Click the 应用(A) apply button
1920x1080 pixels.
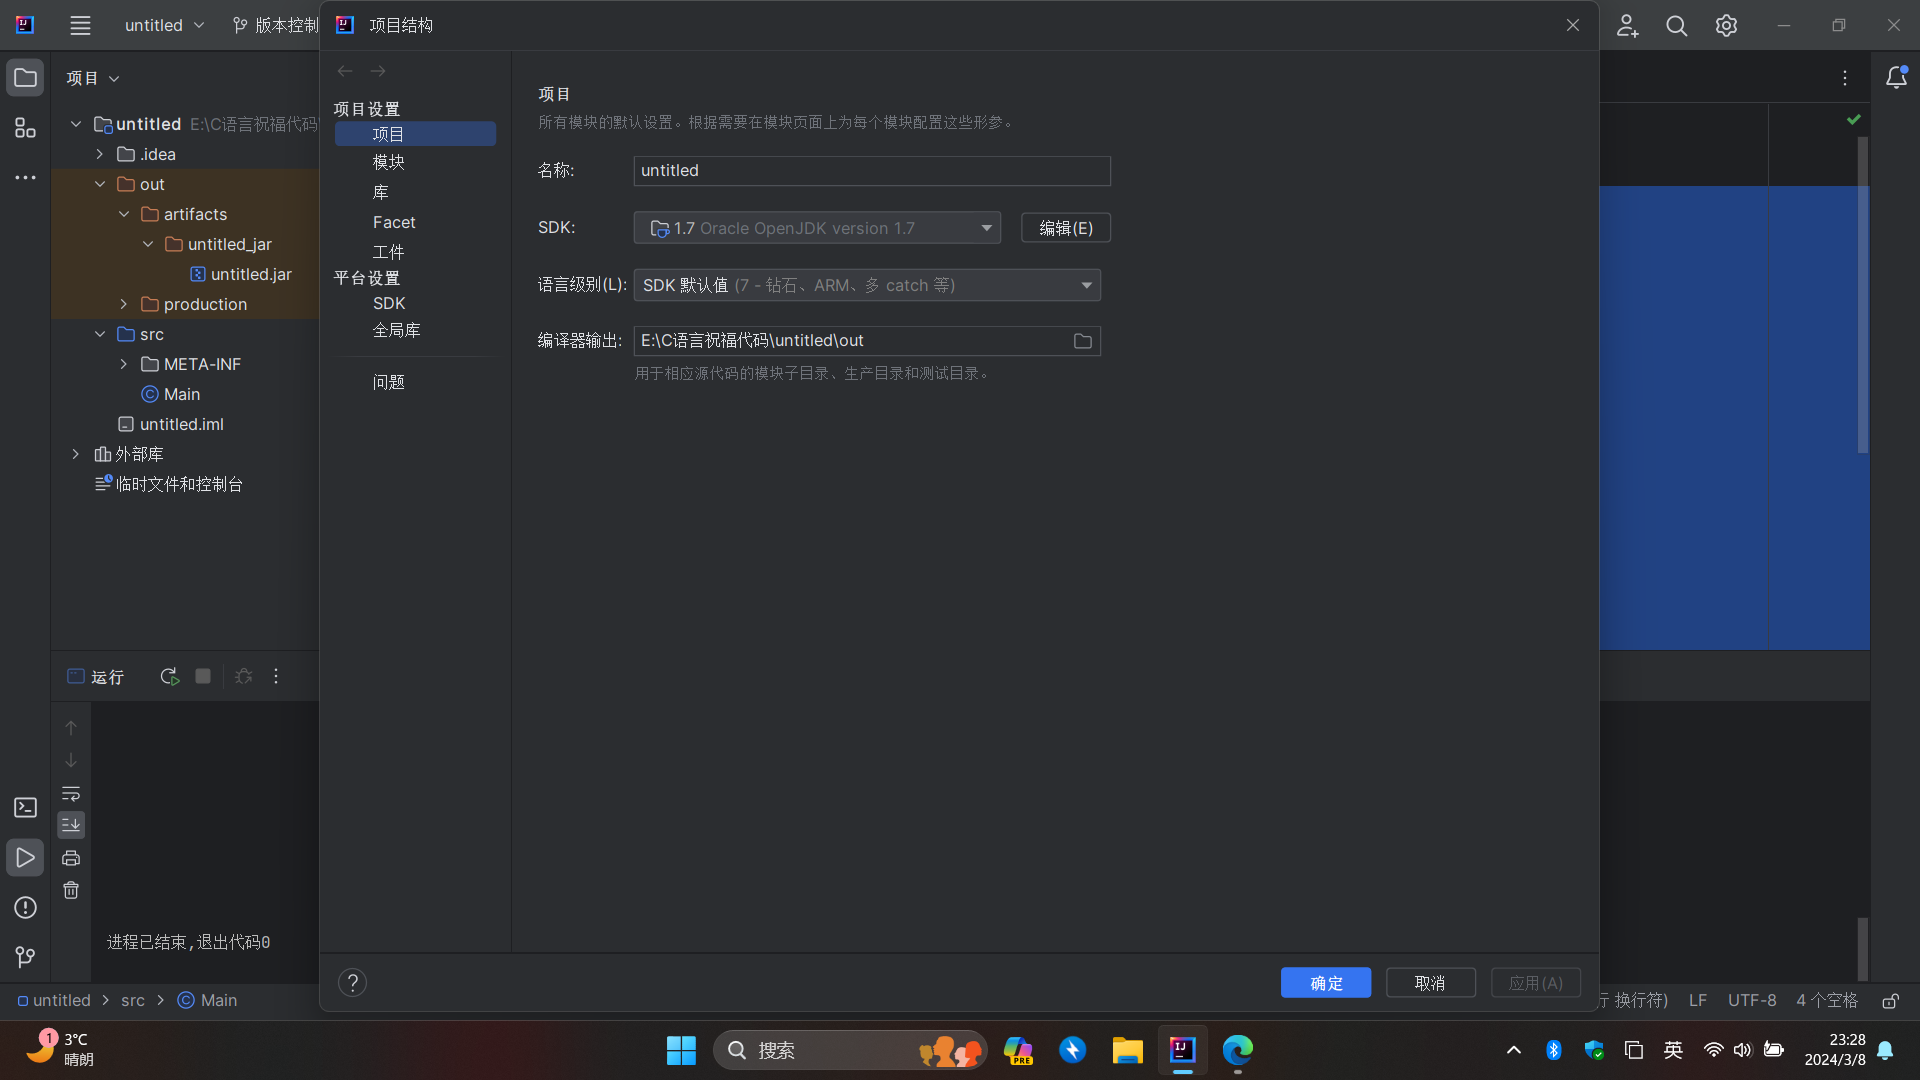pos(1535,982)
